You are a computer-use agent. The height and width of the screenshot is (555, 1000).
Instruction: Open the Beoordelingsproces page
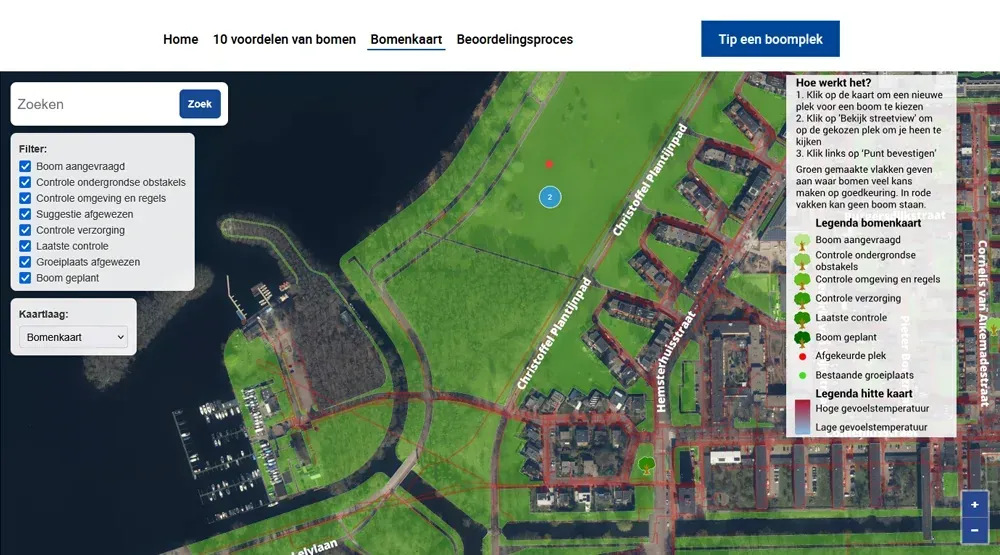pyautogui.click(x=515, y=40)
